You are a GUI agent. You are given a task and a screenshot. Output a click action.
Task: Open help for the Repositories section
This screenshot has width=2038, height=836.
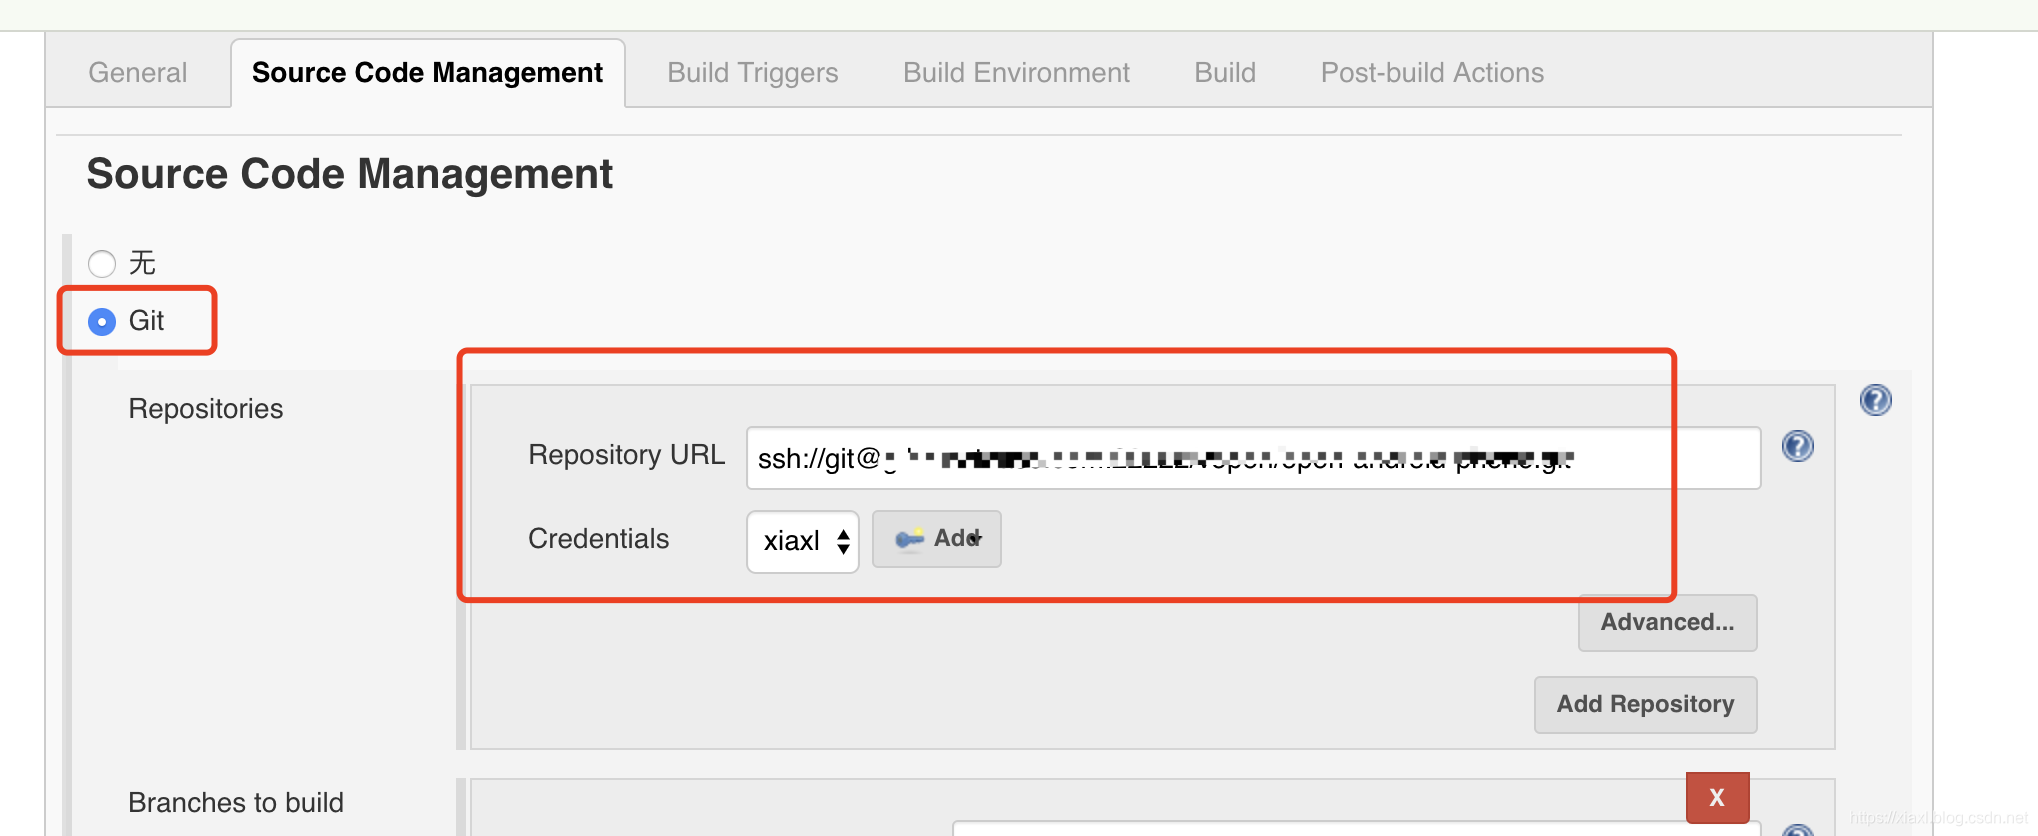coord(1875,400)
